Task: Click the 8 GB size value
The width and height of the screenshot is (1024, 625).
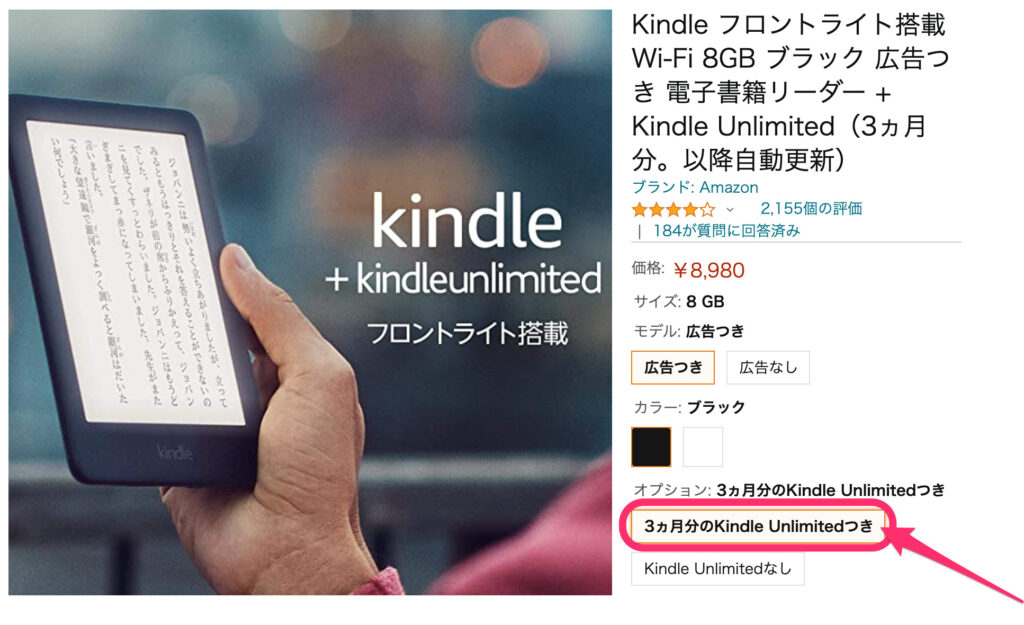Action: 705,302
